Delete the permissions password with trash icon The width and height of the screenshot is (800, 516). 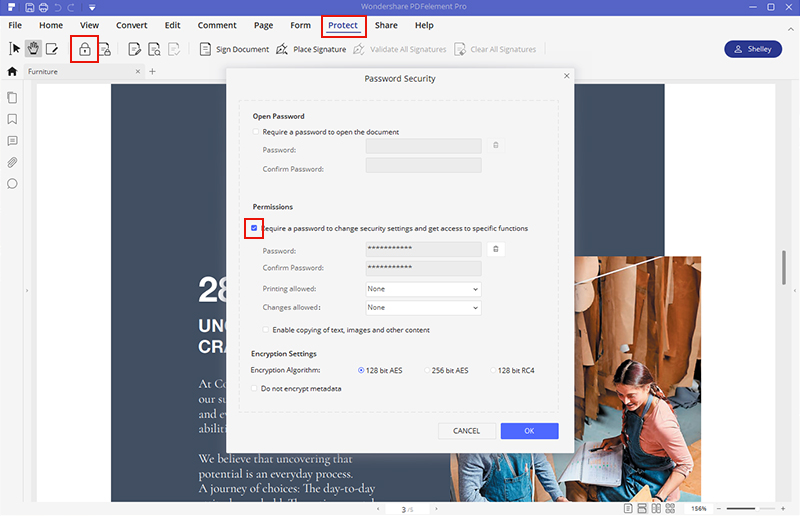(x=496, y=249)
